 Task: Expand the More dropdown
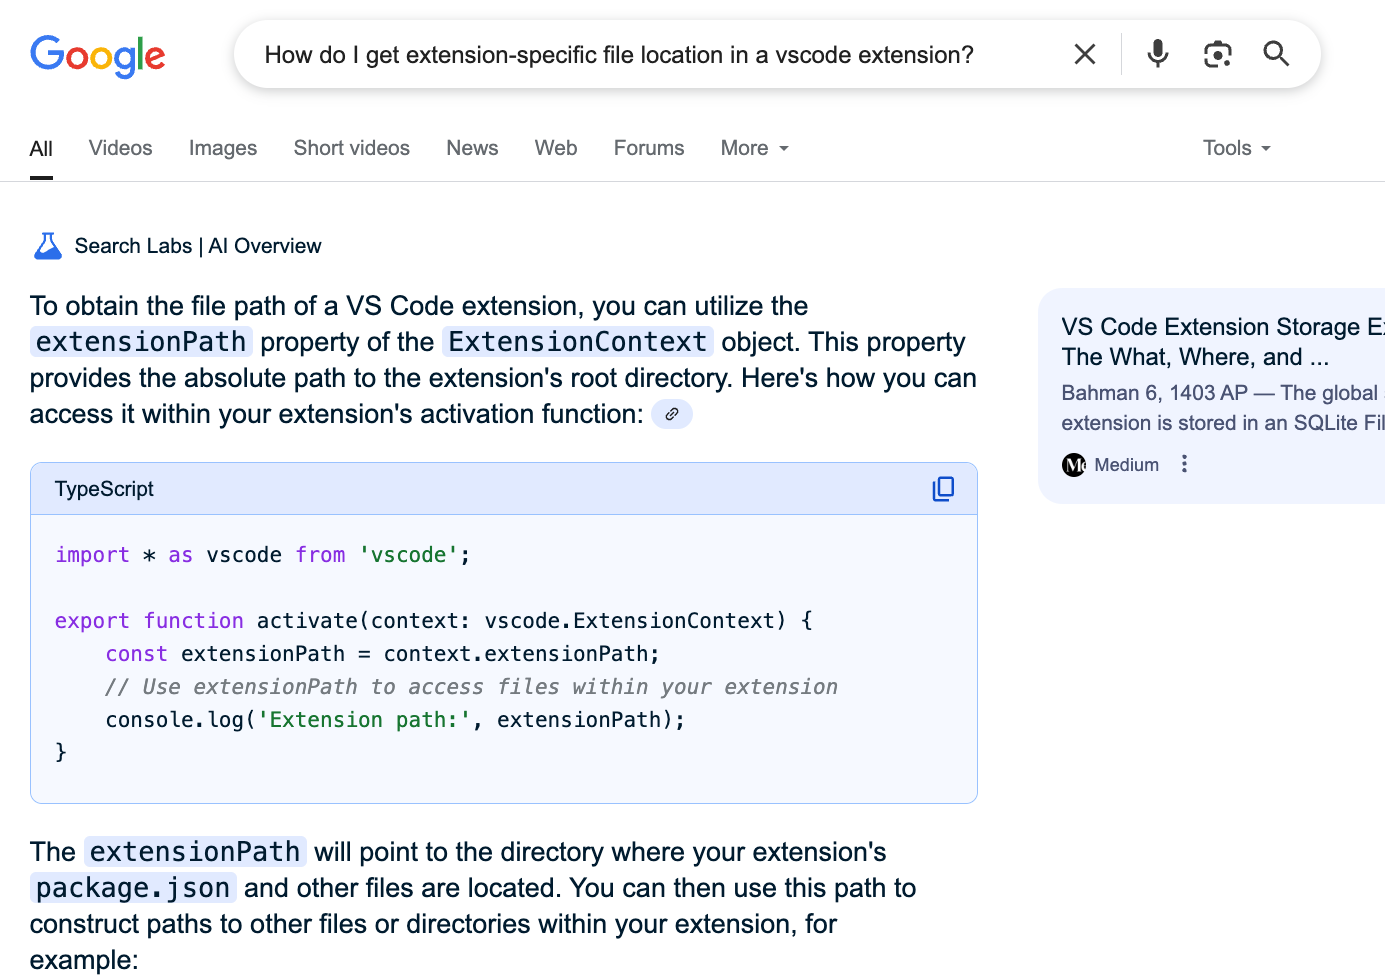pos(755,148)
